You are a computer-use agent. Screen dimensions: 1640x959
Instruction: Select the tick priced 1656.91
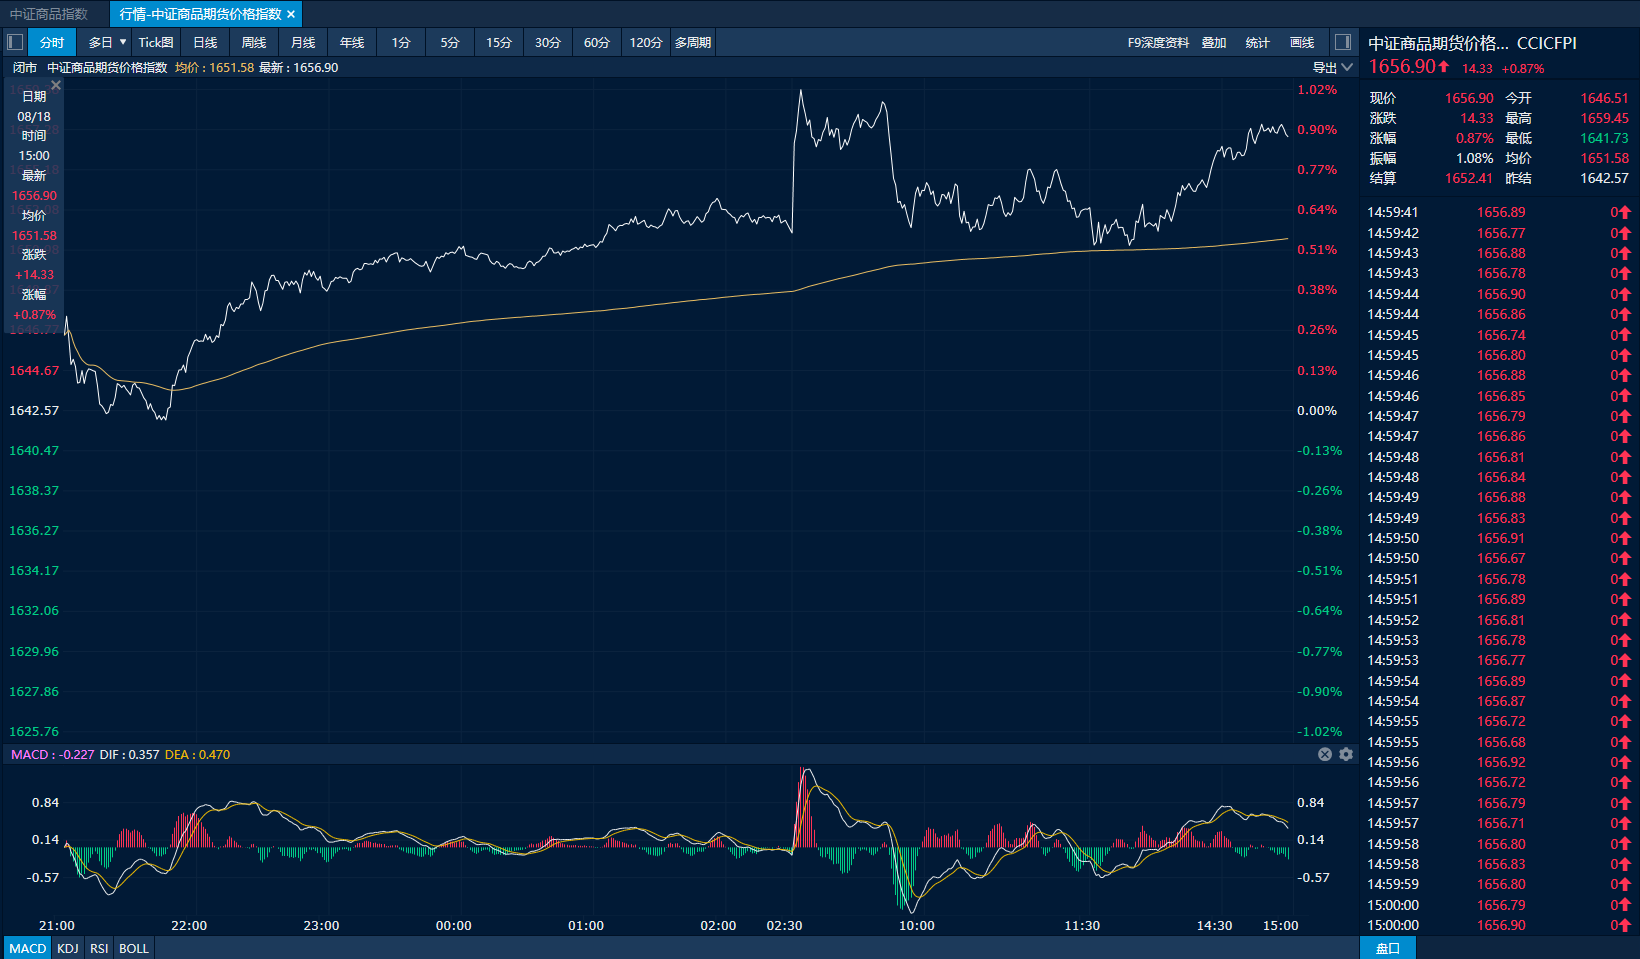click(x=1501, y=538)
